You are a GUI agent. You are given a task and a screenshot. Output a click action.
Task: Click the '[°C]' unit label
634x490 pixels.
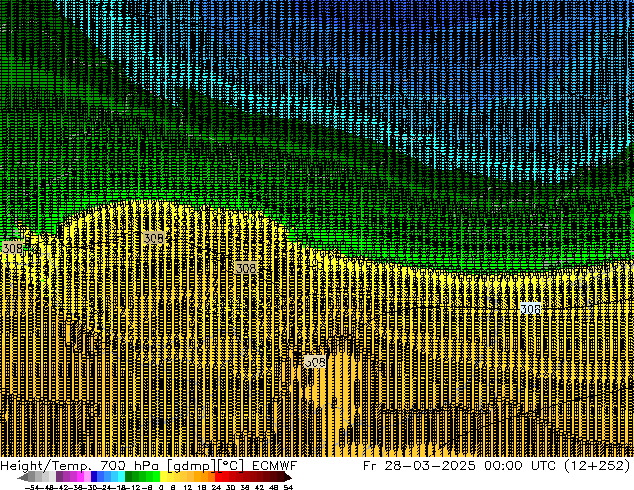point(231,466)
